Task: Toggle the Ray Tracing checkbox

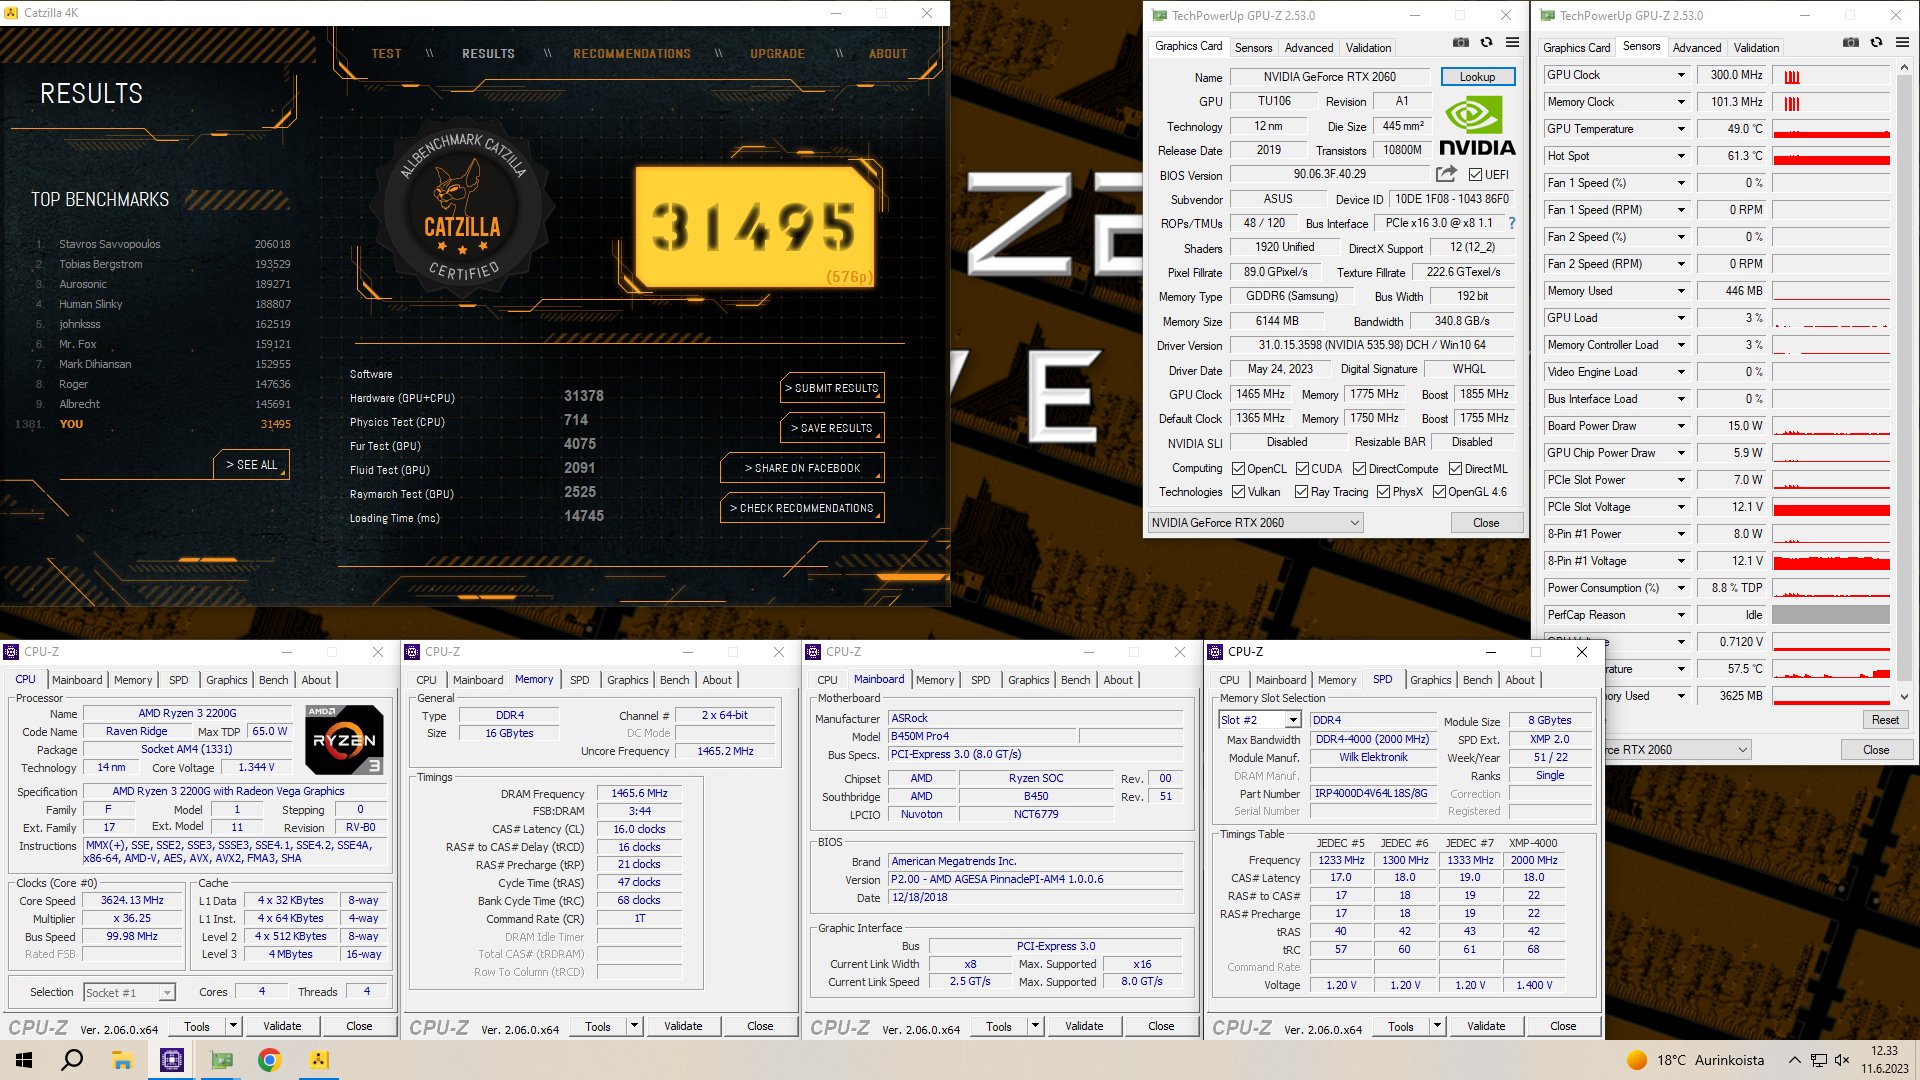Action: pyautogui.click(x=1301, y=492)
